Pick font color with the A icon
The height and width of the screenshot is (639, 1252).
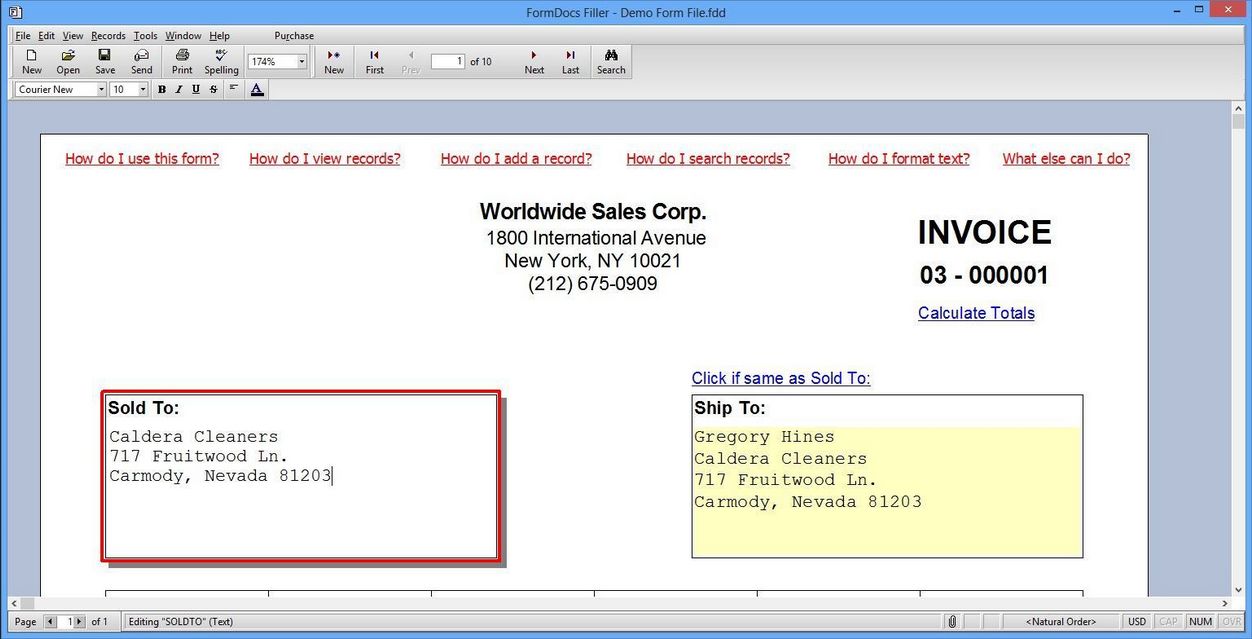257,89
